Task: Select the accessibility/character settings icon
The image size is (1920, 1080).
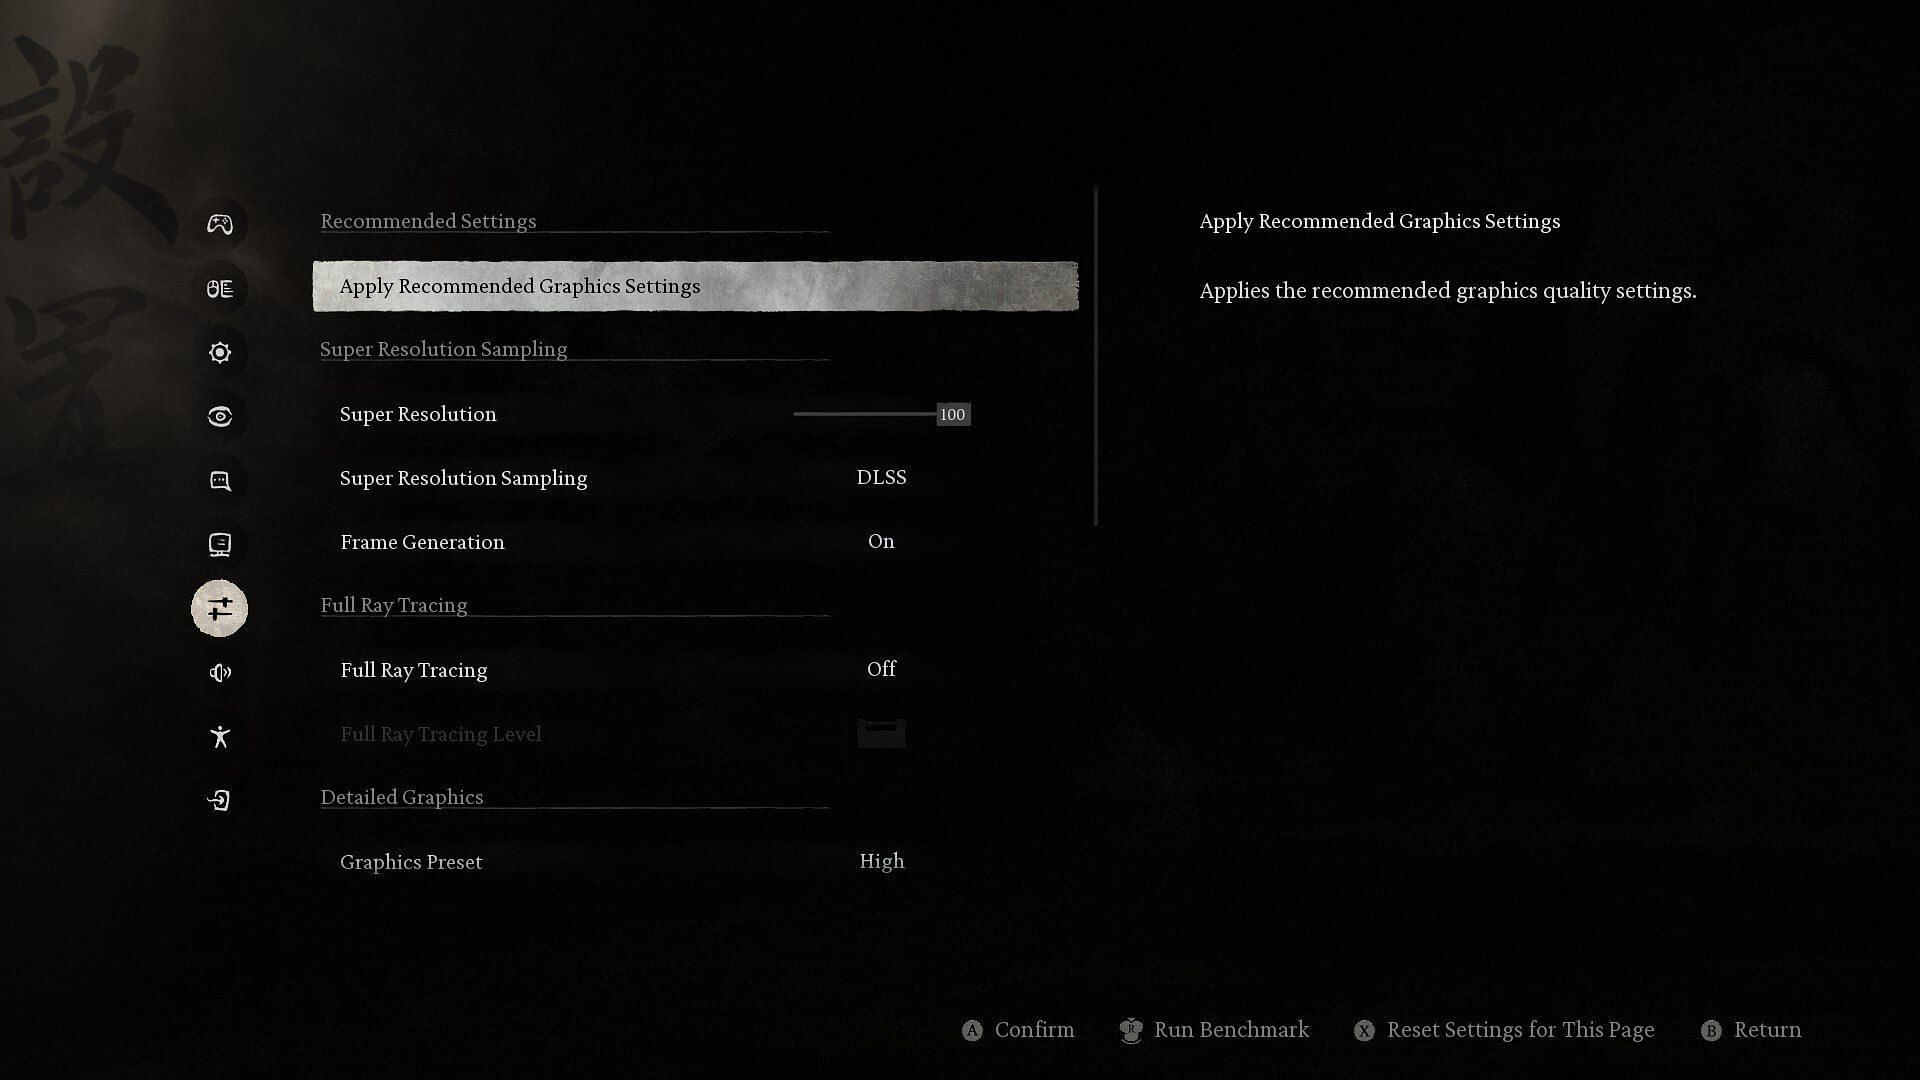Action: point(219,736)
